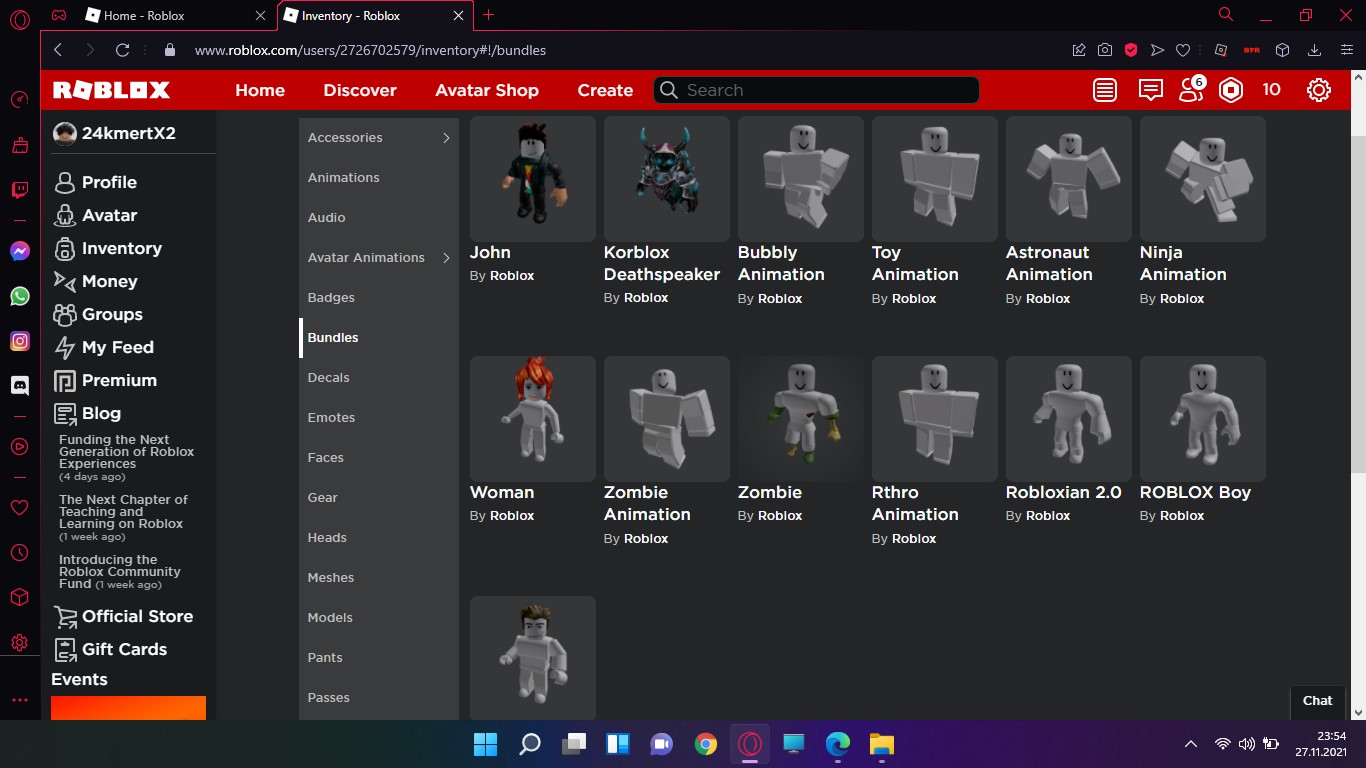Screen dimensions: 1366x768
Task: Reload the page with the refresh button
Action: coord(122,50)
